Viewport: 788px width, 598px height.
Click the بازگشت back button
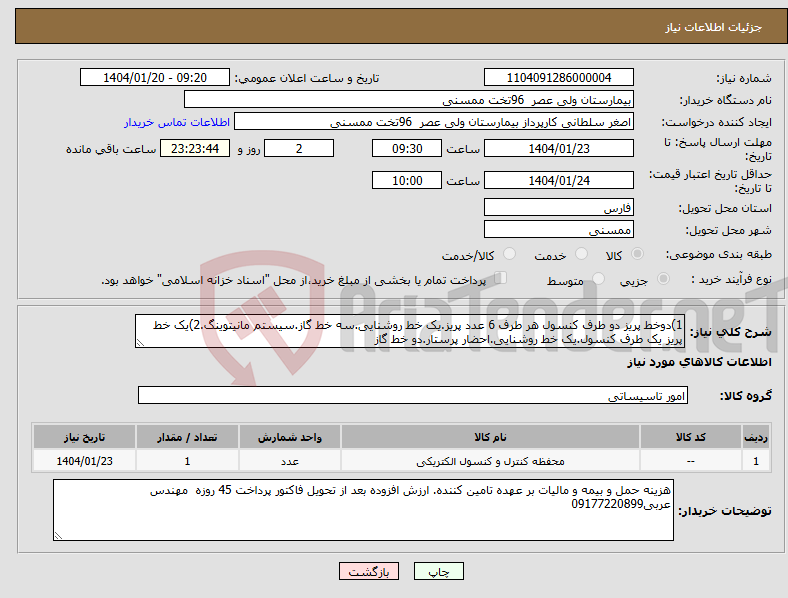[369, 571]
